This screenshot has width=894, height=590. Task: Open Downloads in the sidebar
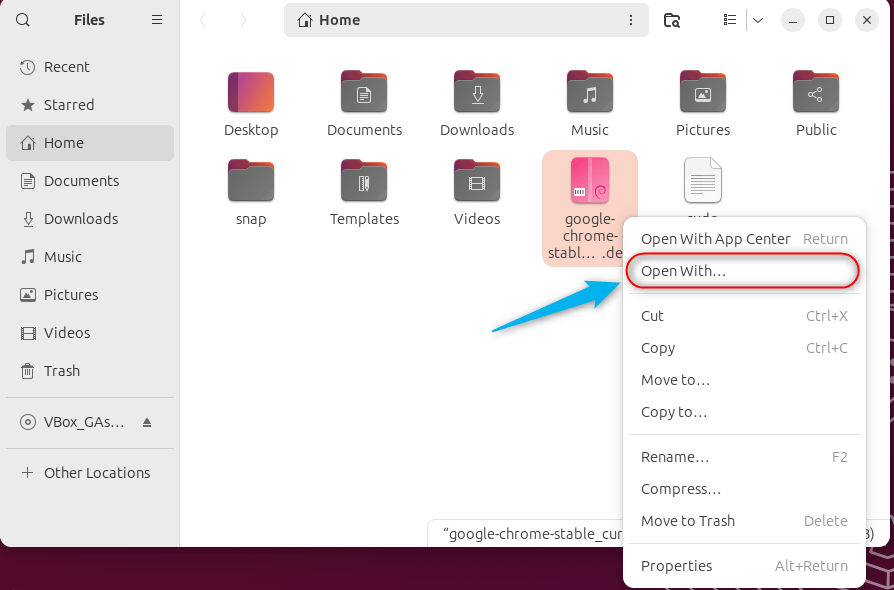pos(90,219)
